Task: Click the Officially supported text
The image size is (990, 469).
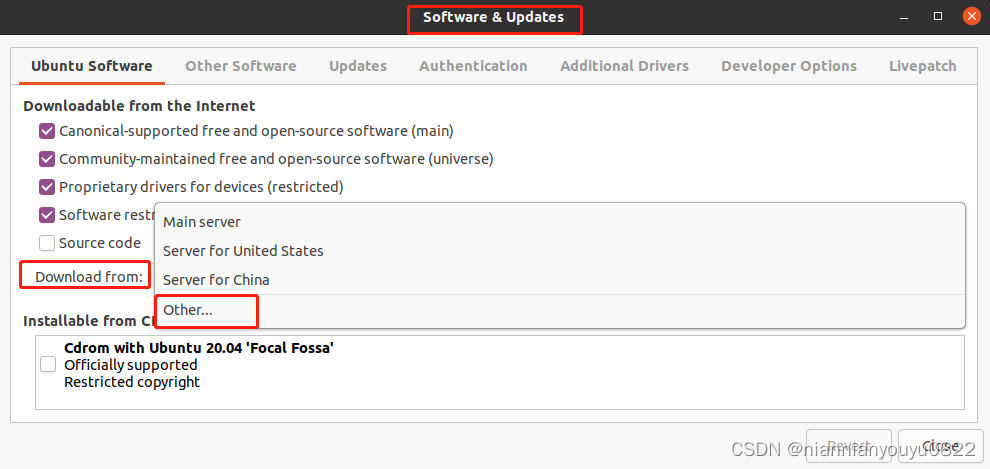Action: [x=131, y=365]
